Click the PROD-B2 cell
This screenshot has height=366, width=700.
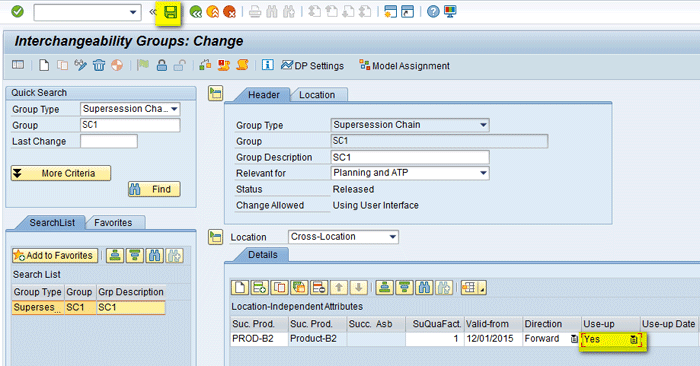pyautogui.click(x=259, y=339)
